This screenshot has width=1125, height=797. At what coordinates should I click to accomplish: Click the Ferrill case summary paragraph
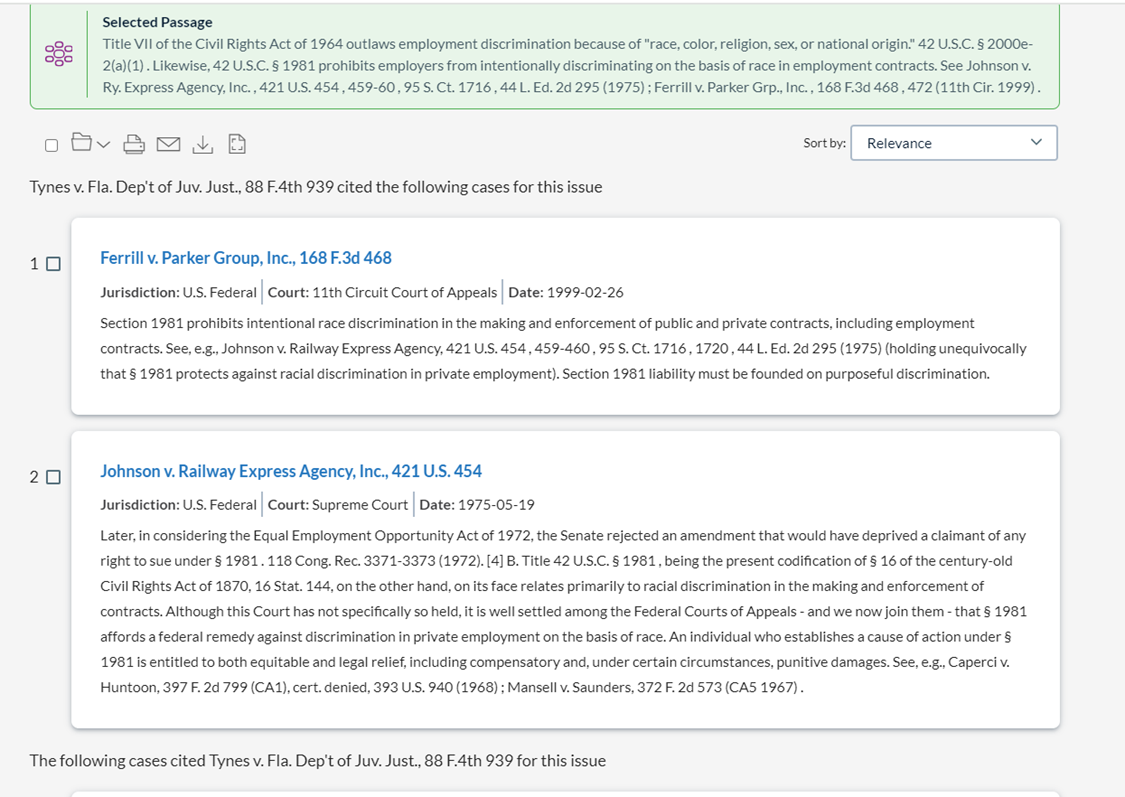coord(563,349)
